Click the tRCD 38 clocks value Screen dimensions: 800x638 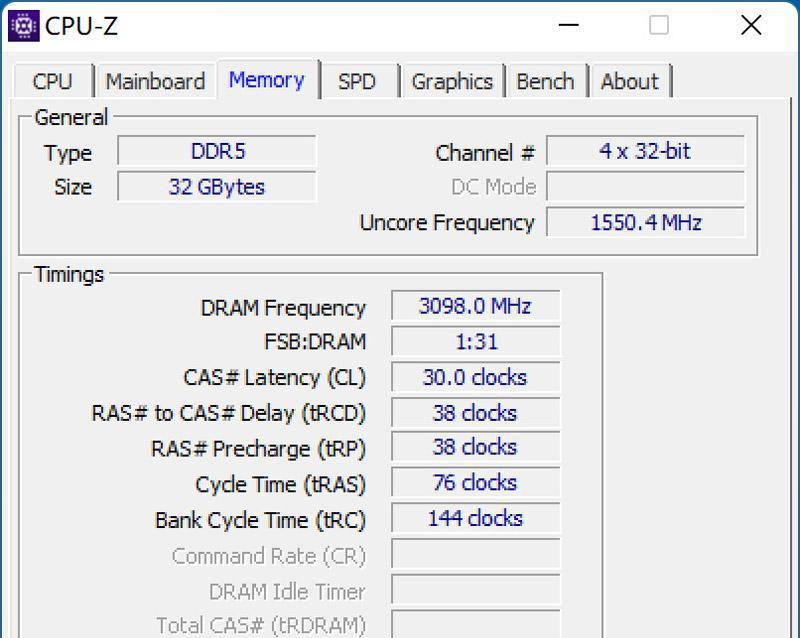point(476,412)
